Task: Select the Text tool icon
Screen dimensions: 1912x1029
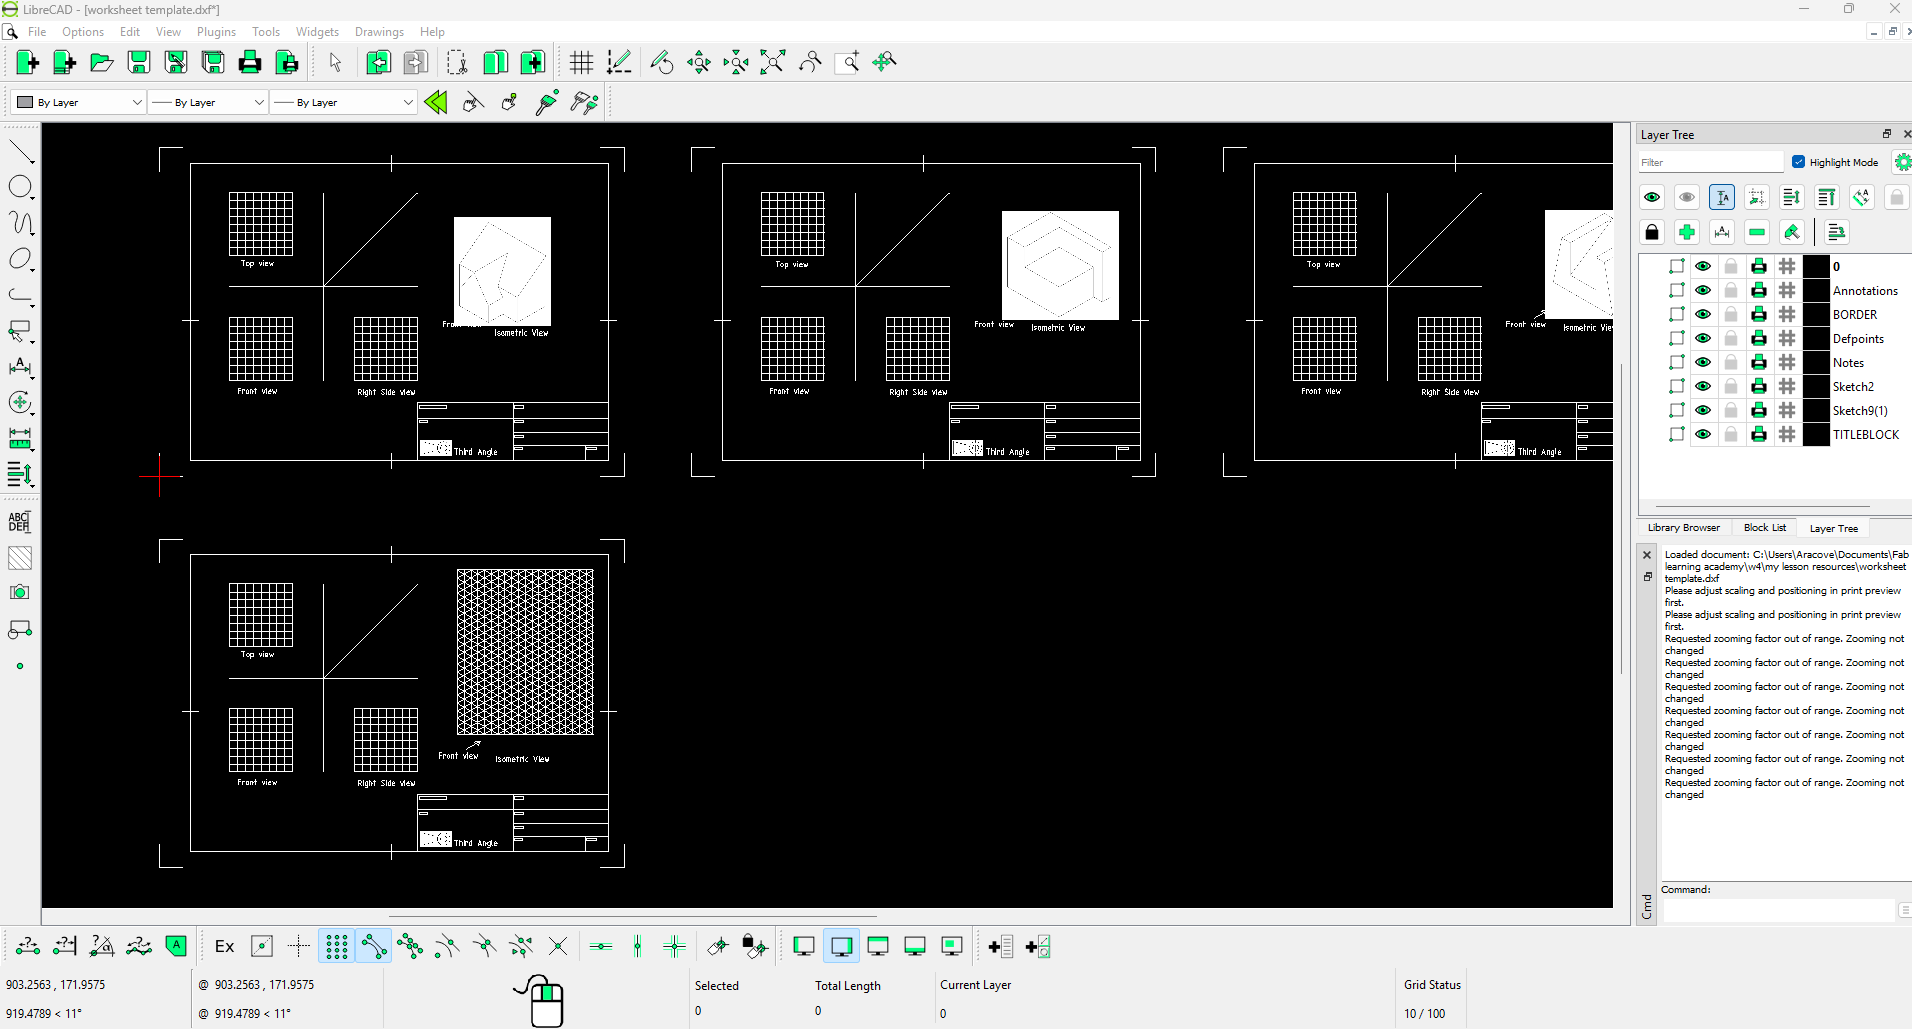Action: (x=20, y=522)
